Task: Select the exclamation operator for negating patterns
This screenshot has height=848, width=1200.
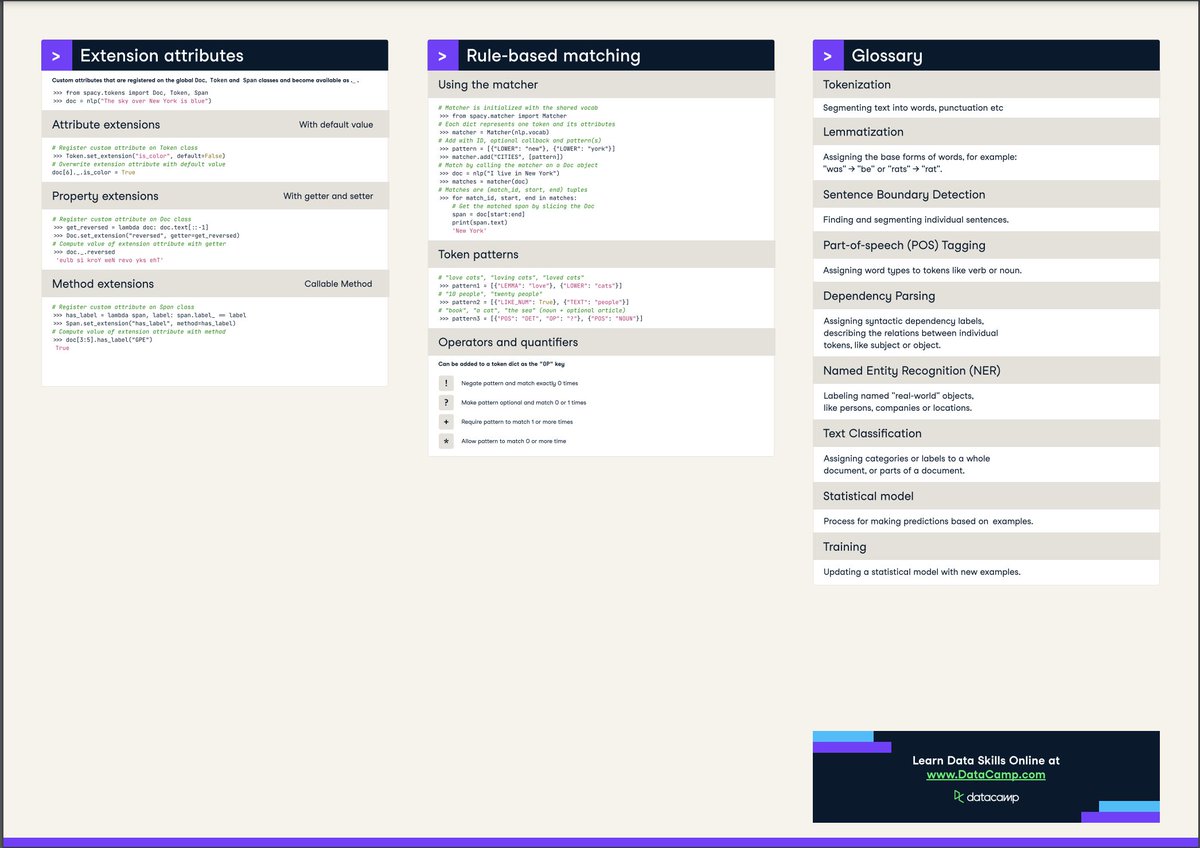Action: click(445, 383)
